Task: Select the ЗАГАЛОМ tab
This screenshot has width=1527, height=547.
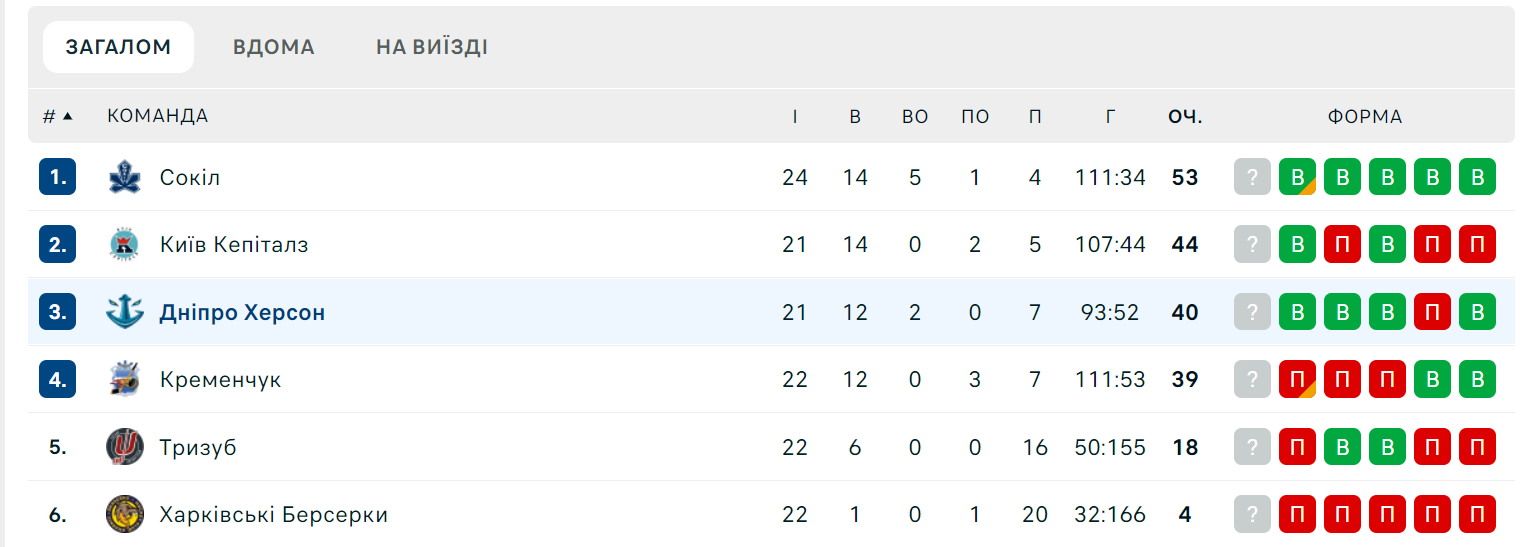Action: click(x=118, y=47)
